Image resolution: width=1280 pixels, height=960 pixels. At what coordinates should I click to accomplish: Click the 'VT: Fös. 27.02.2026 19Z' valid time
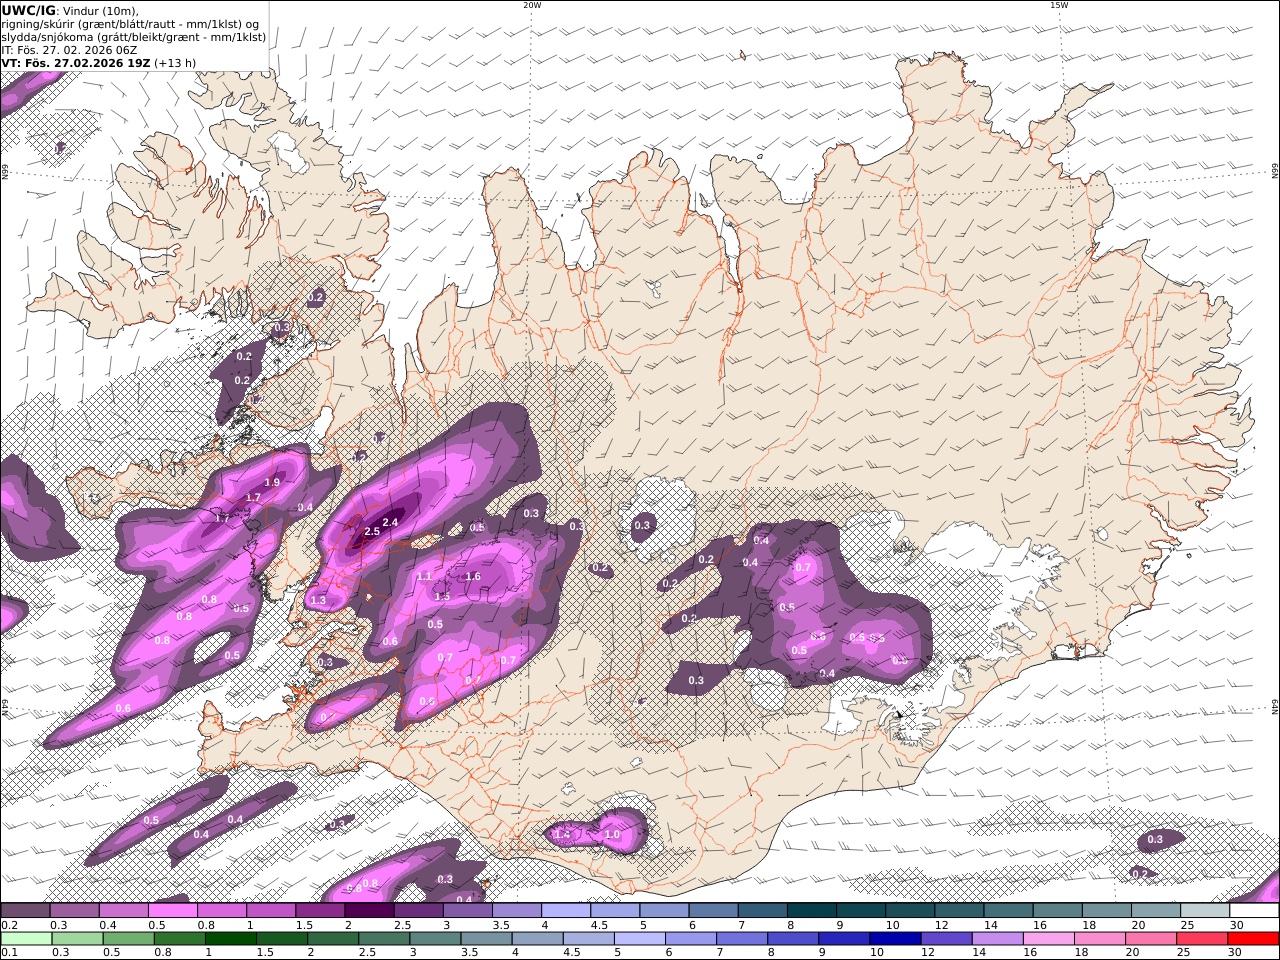[x=76, y=62]
